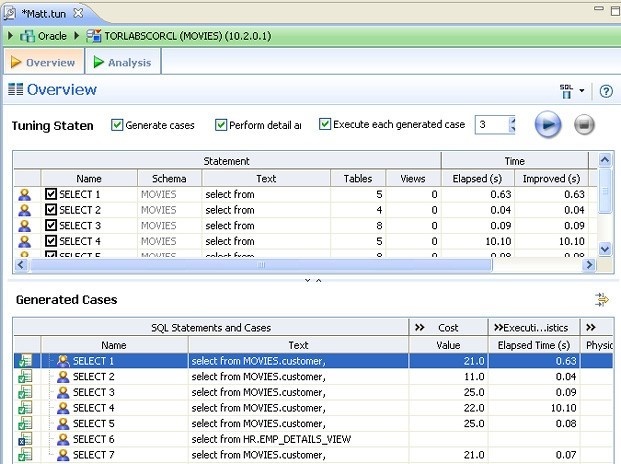Expand the breadcrumb arrow before TORLABSCORCL
This screenshot has width=621, height=464.
(x=77, y=36)
